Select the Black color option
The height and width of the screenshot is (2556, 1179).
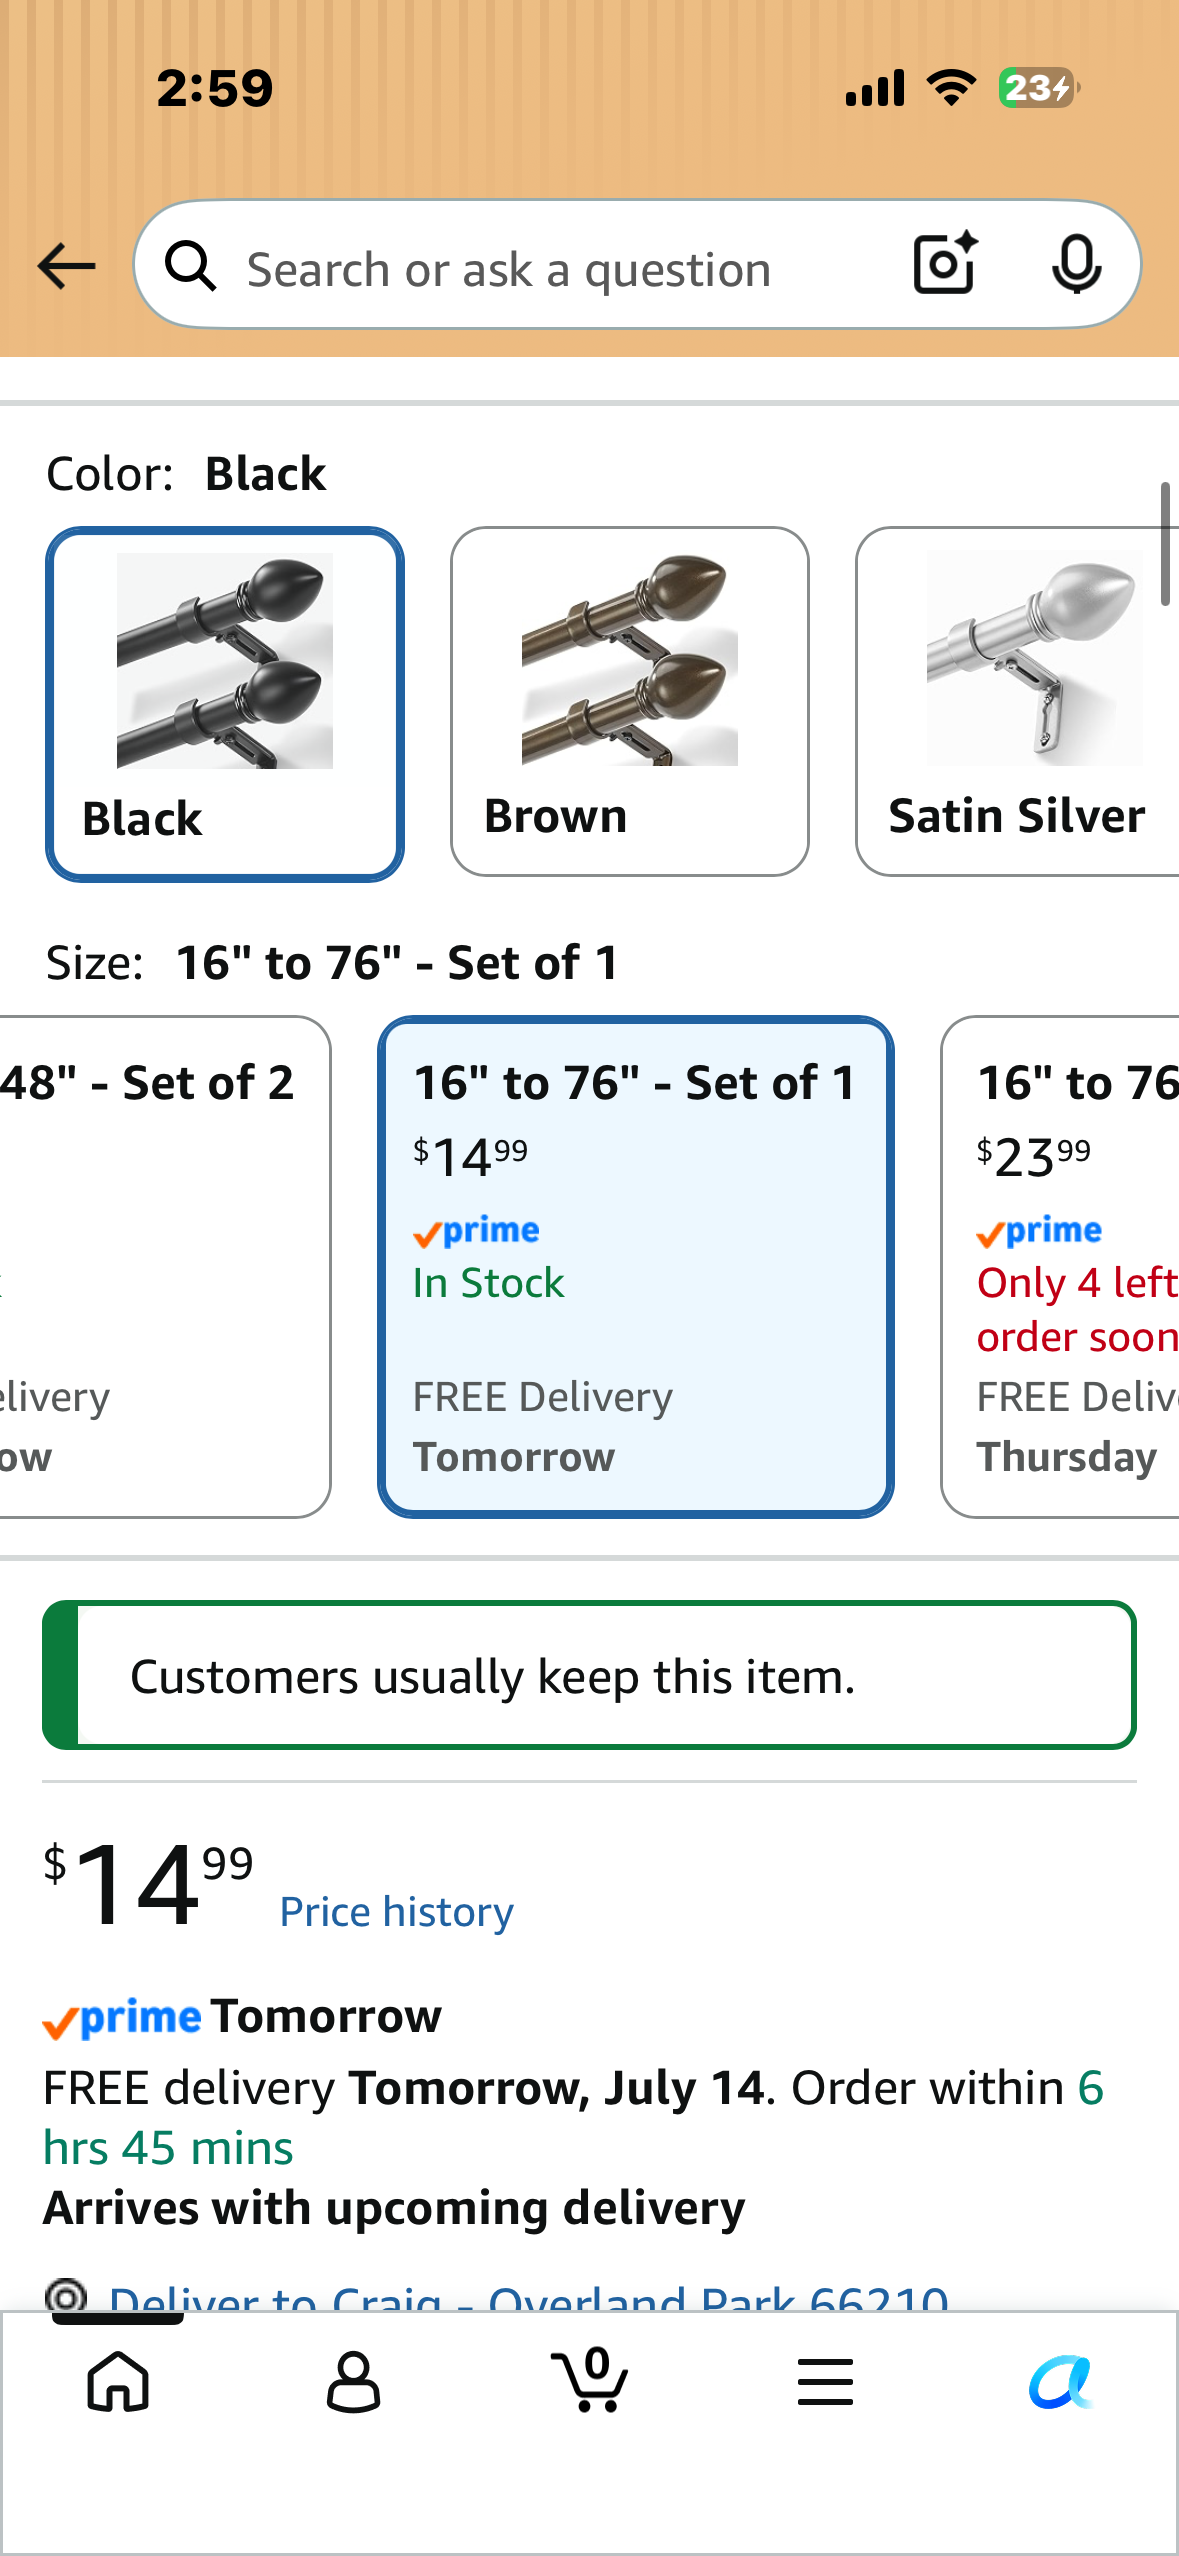(225, 704)
